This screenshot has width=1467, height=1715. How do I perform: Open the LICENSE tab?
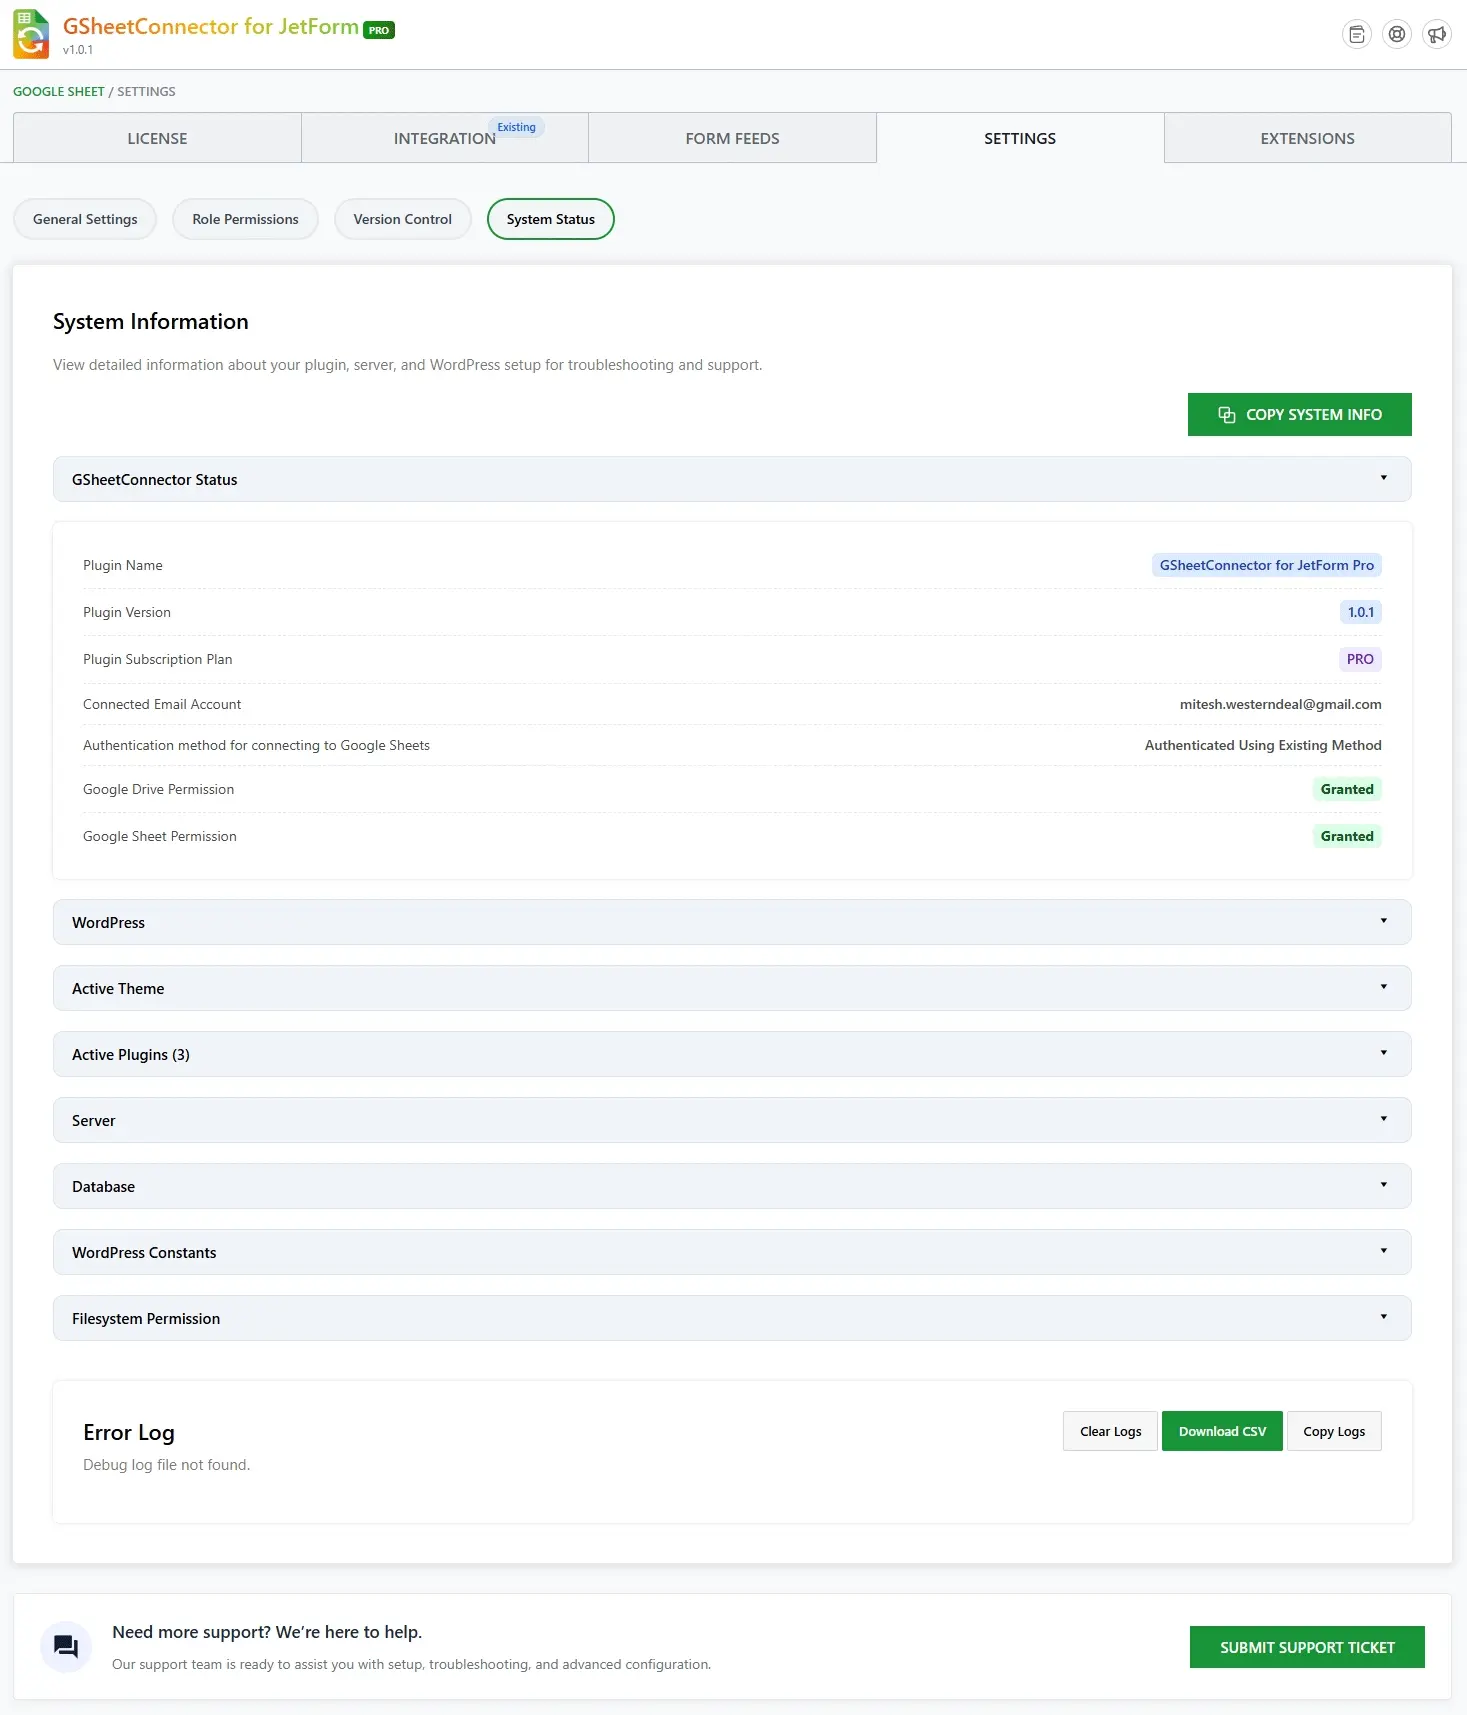tap(157, 138)
